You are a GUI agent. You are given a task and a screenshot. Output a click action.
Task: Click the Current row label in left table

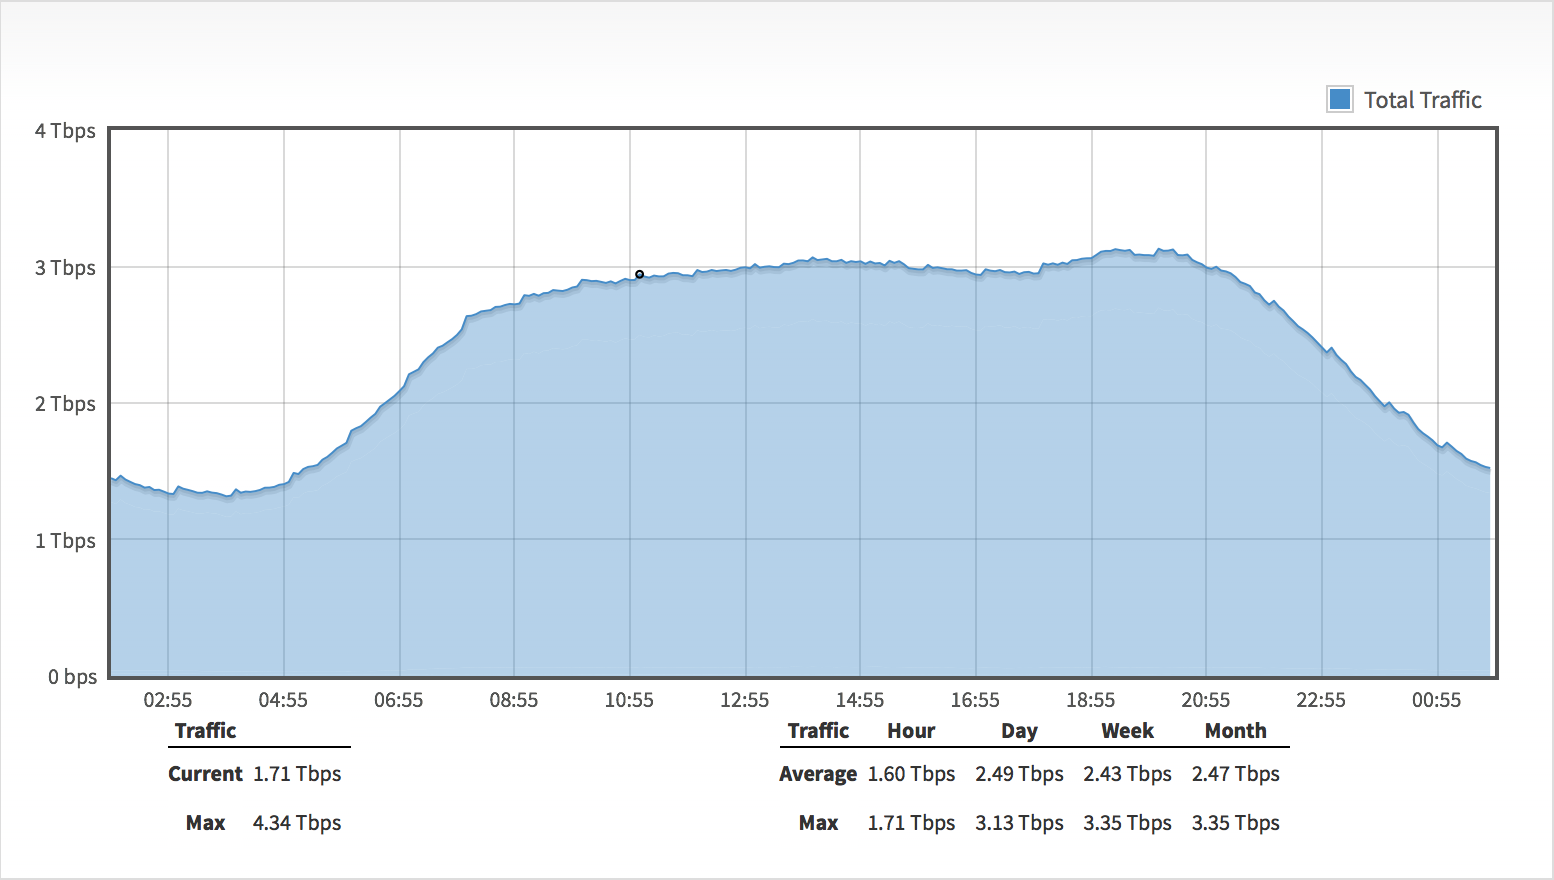point(205,774)
